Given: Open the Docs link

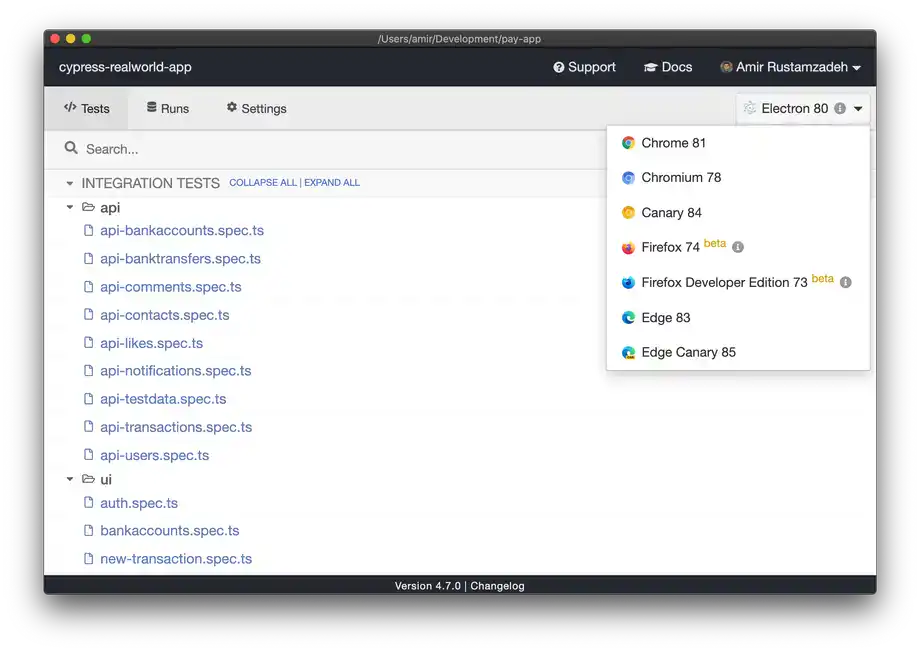Looking at the screenshot, I should tap(668, 67).
